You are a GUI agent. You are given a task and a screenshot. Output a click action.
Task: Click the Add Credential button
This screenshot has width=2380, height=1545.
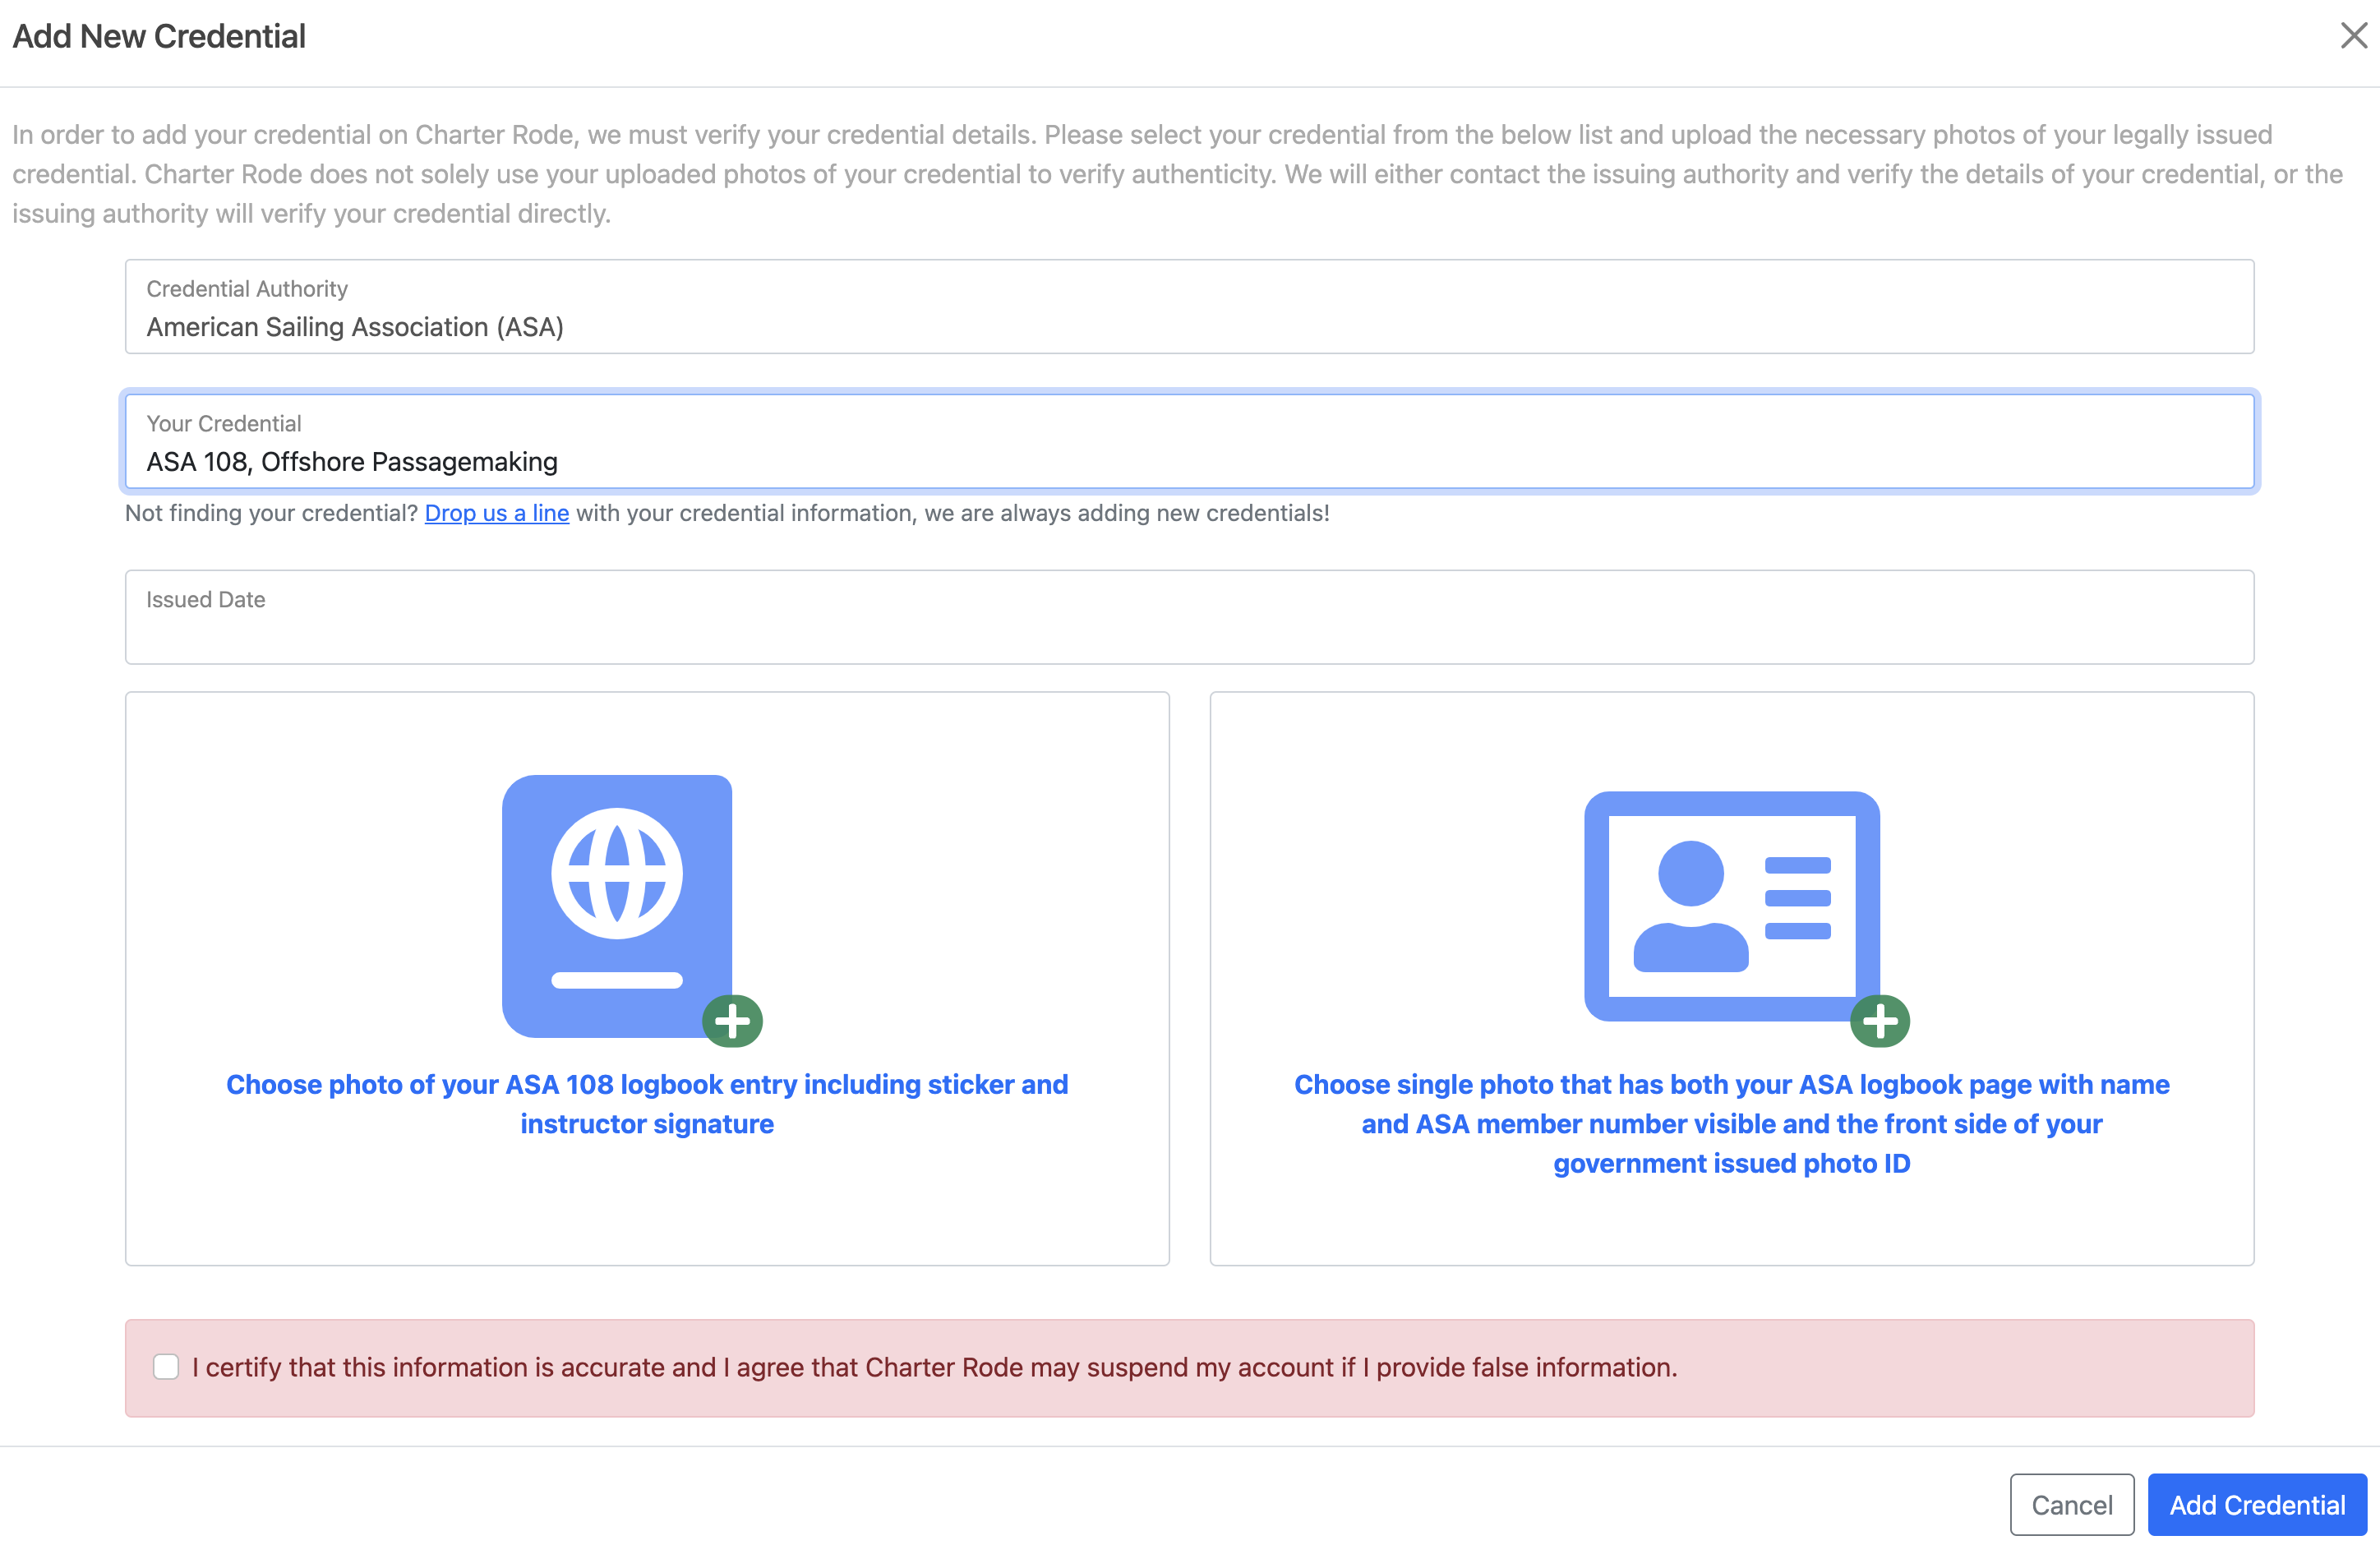[2257, 1504]
